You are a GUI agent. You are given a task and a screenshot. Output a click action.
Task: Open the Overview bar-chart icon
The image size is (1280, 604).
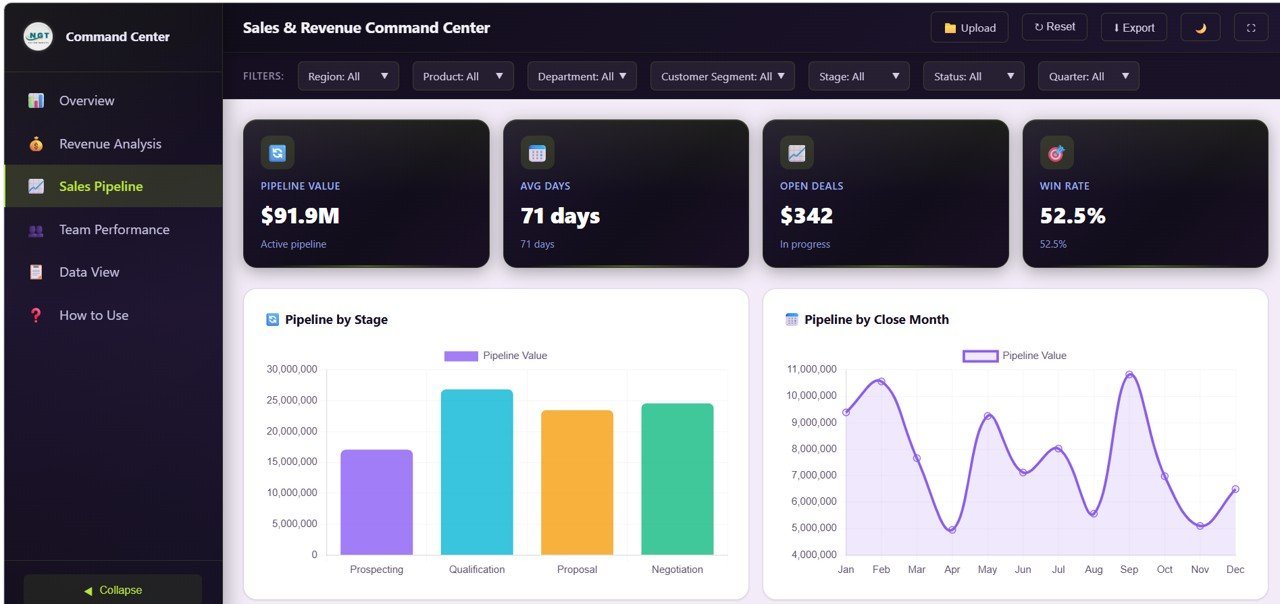(x=38, y=100)
